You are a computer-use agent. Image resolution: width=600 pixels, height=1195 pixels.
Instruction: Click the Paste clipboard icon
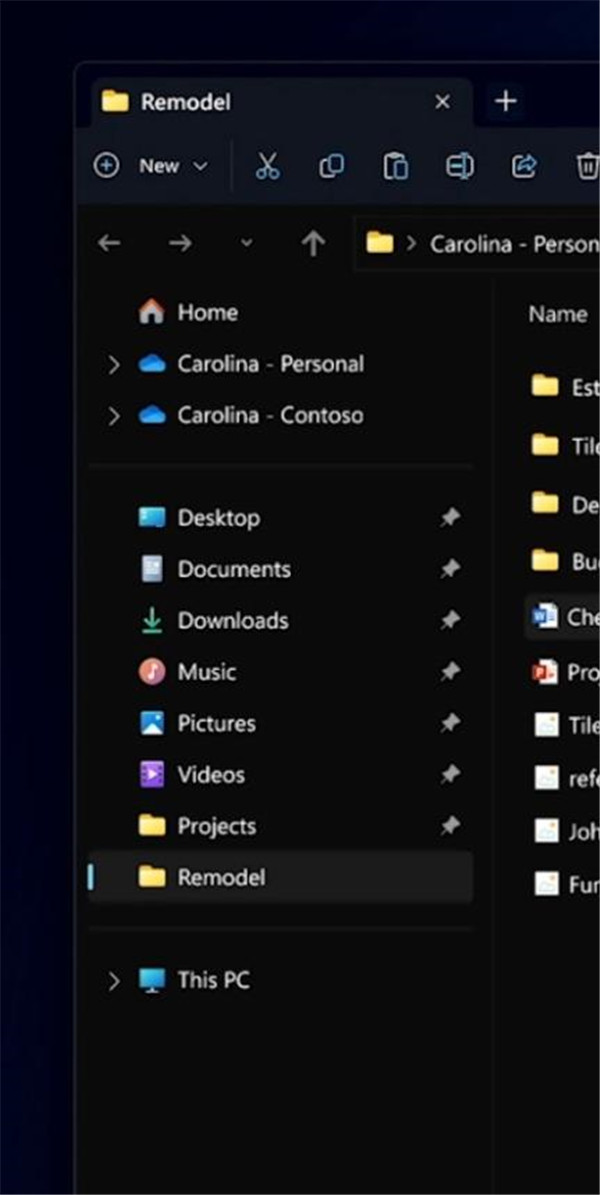coord(395,166)
